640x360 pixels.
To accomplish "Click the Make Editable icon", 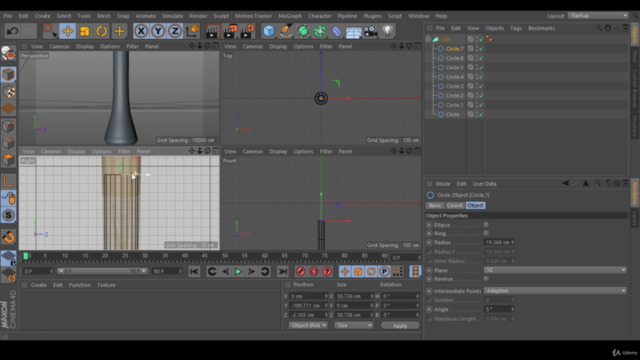I will coord(8,53).
